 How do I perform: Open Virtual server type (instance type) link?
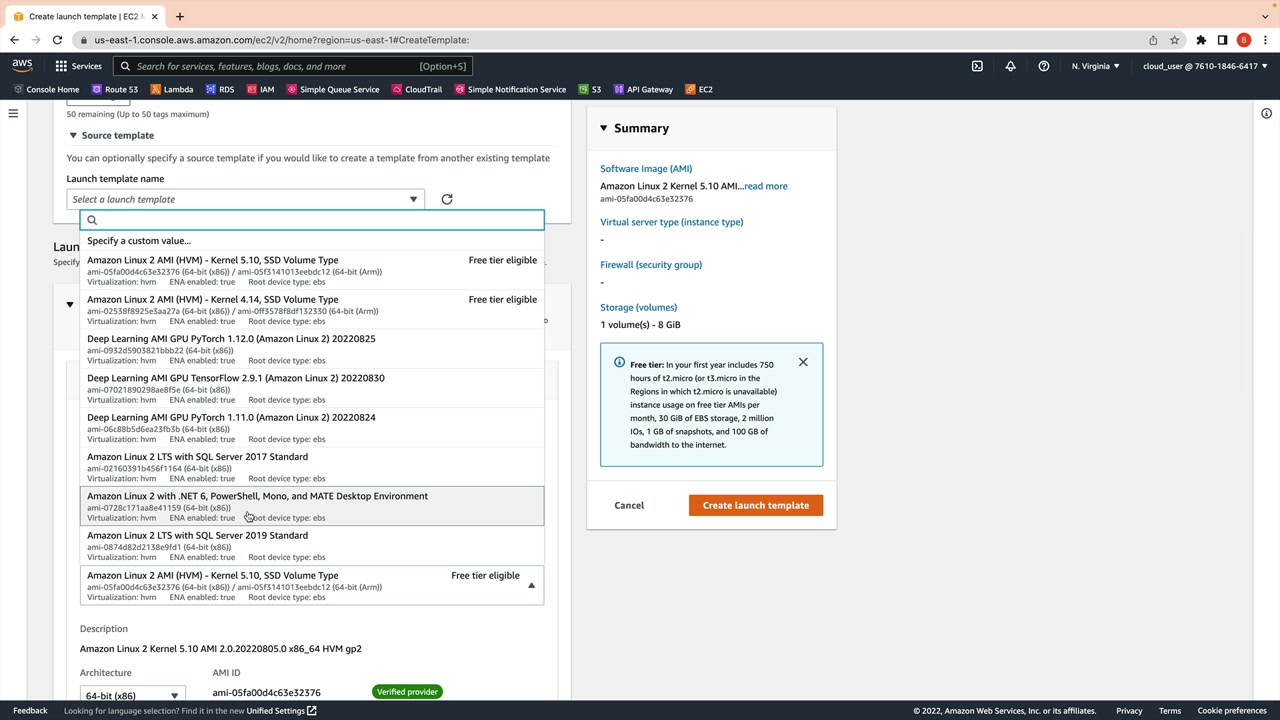672,222
